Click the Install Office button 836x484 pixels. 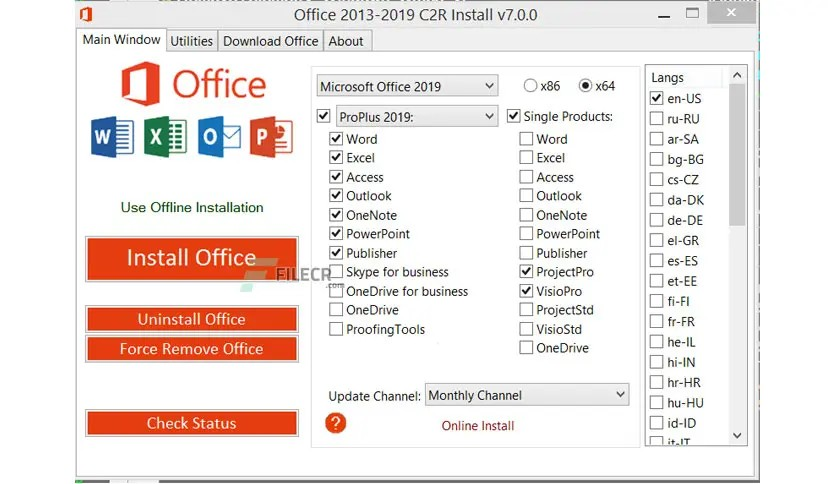tap(191, 258)
